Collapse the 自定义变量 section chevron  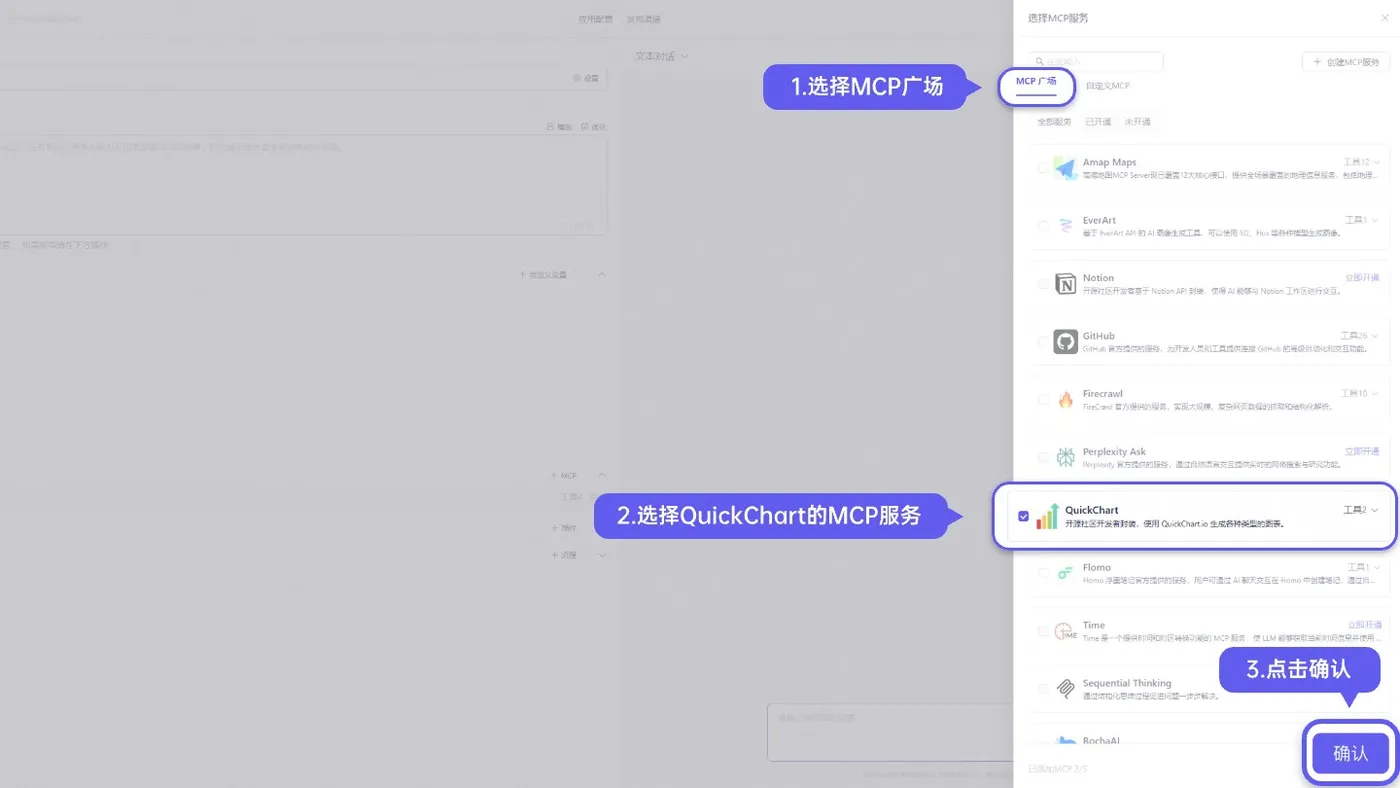click(x=601, y=274)
